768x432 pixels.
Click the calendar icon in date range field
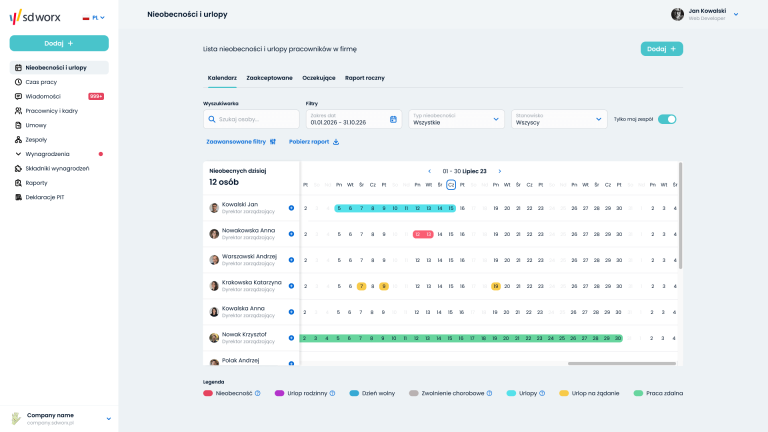pyautogui.click(x=393, y=119)
